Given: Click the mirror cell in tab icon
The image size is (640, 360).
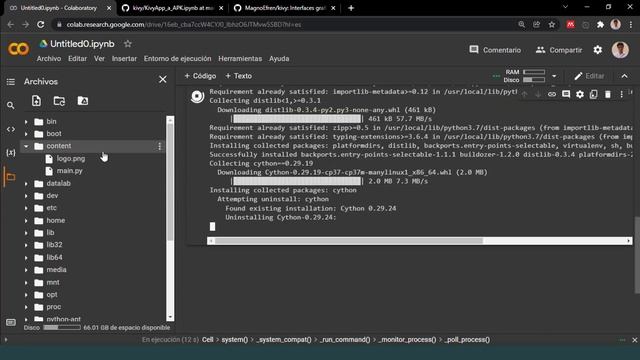Looking at the screenshot, I should 593,94.
